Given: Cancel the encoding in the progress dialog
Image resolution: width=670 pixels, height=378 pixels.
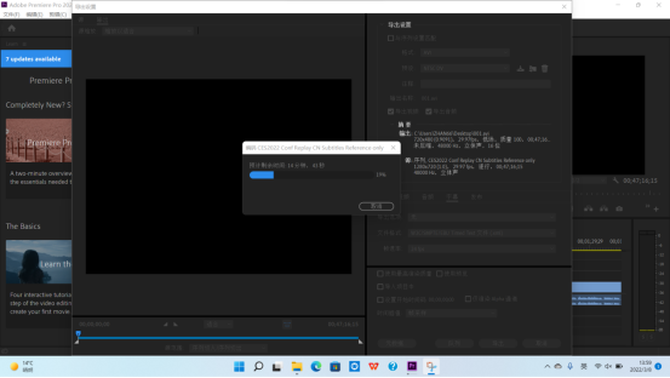Looking at the screenshot, I should point(376,206).
